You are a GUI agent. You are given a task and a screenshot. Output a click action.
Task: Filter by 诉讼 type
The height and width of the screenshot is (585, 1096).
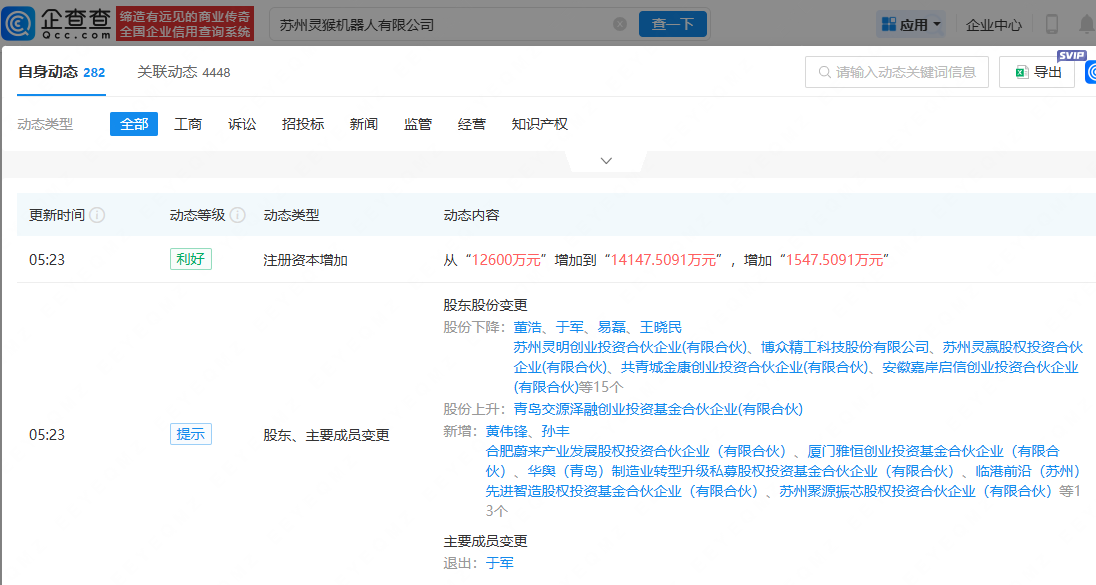coord(242,124)
